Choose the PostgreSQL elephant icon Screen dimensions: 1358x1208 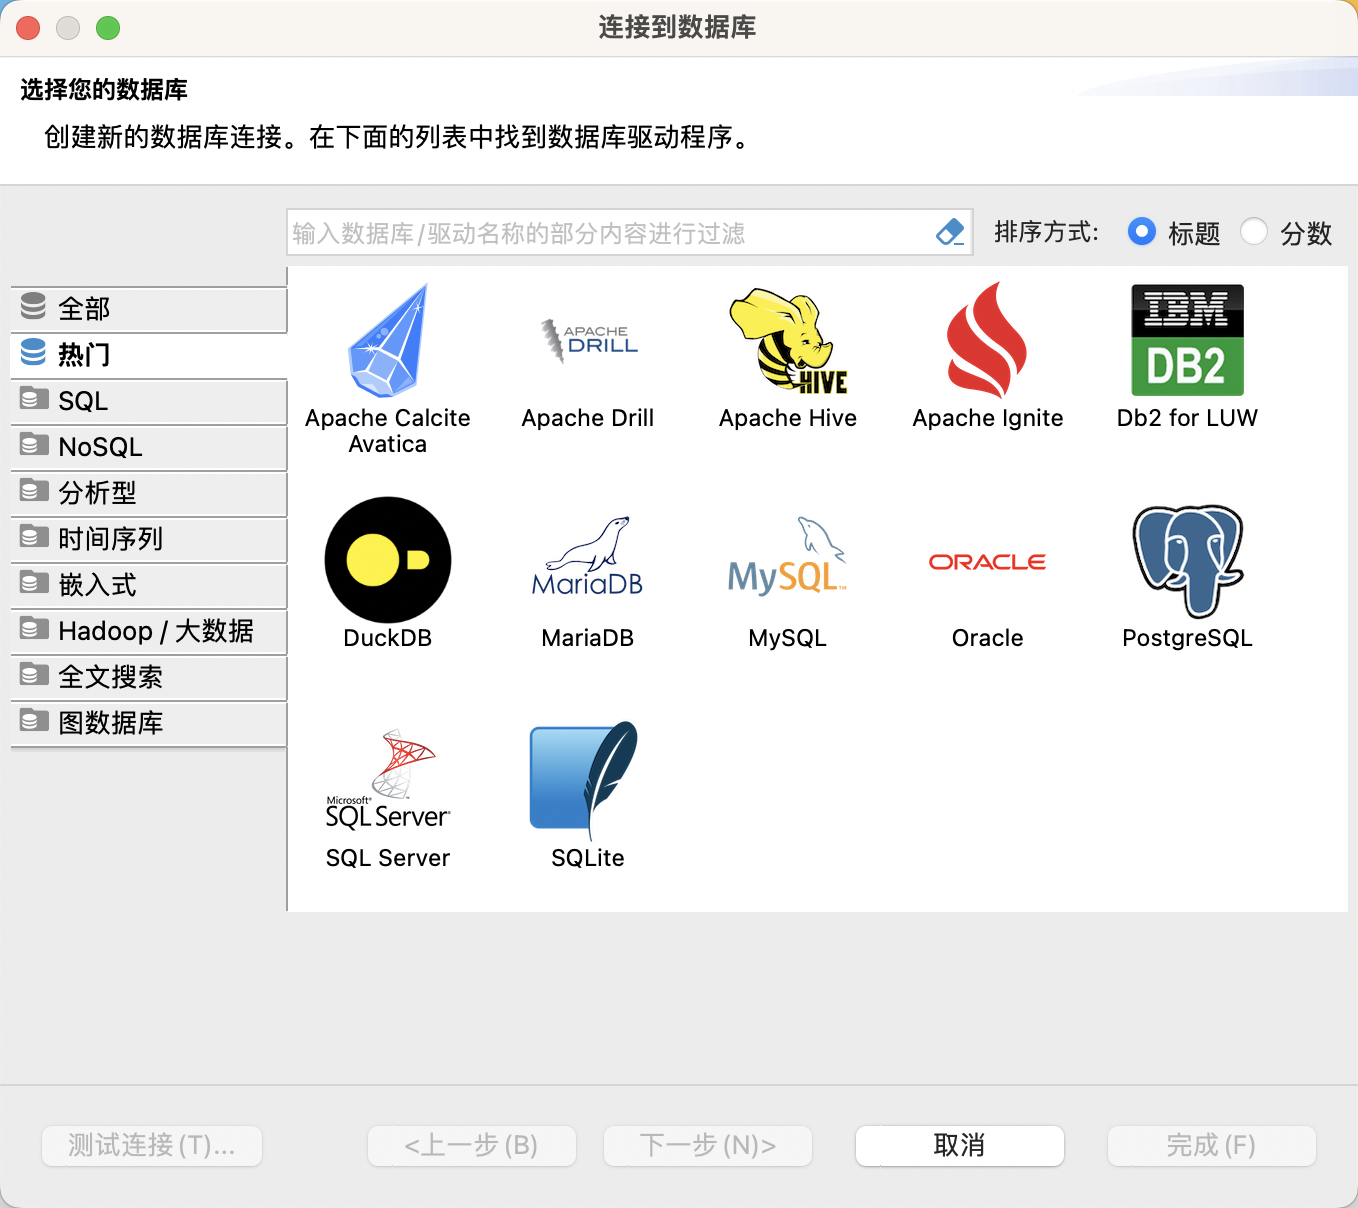coord(1188,561)
